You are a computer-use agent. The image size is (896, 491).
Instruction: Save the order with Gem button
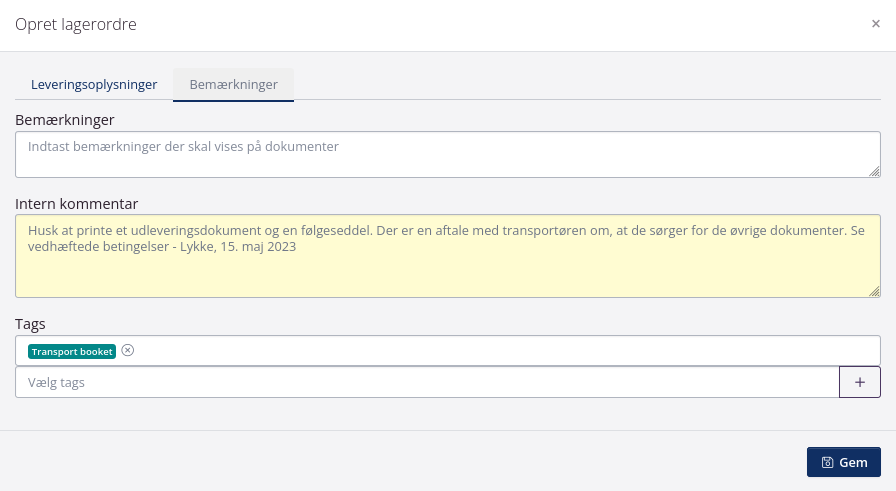843,463
